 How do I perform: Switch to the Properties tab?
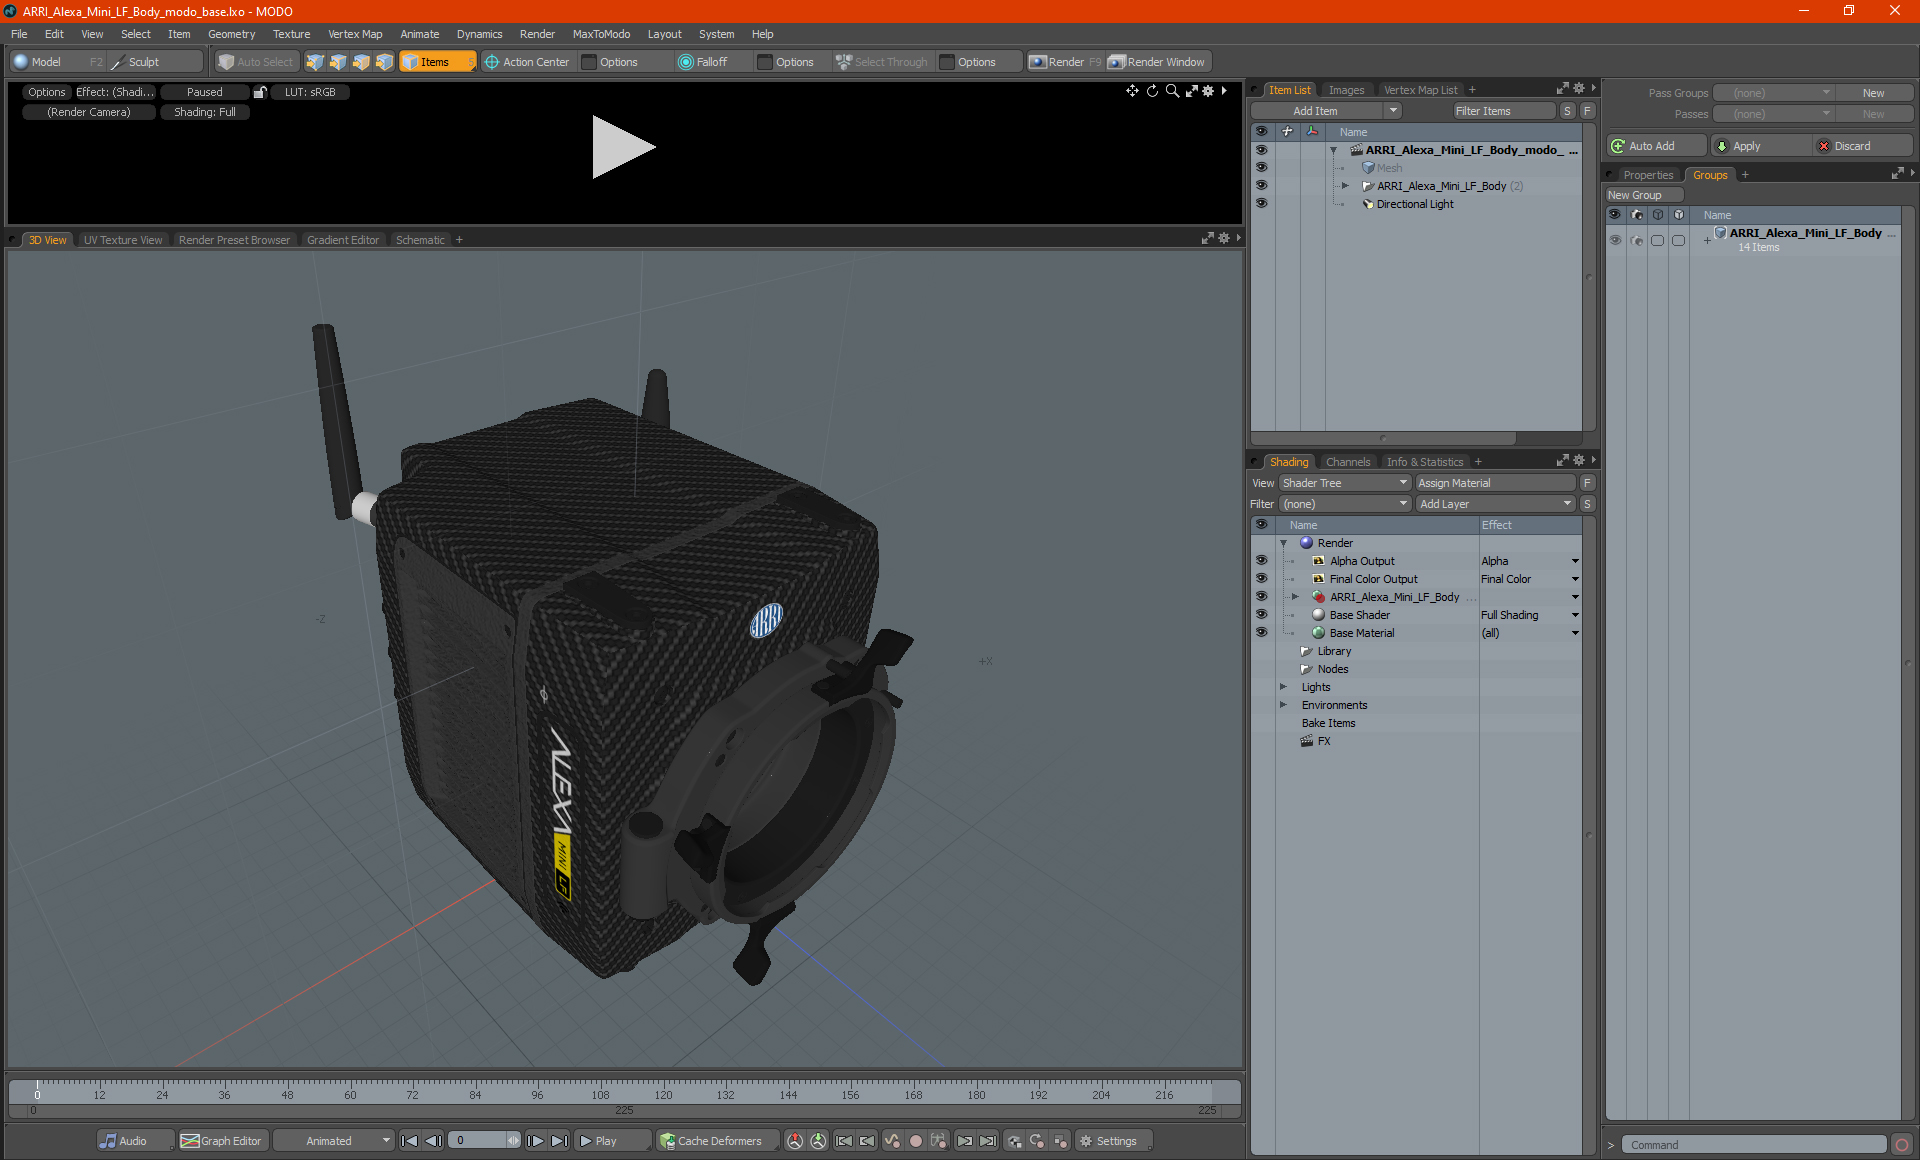pyautogui.click(x=1648, y=175)
